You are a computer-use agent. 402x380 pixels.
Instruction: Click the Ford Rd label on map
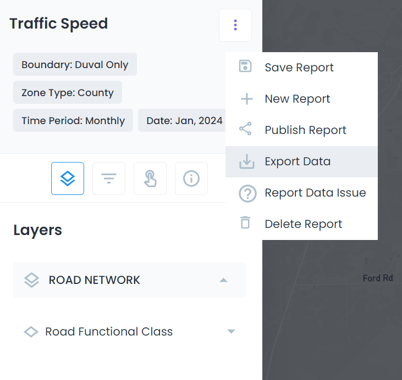[x=378, y=278]
